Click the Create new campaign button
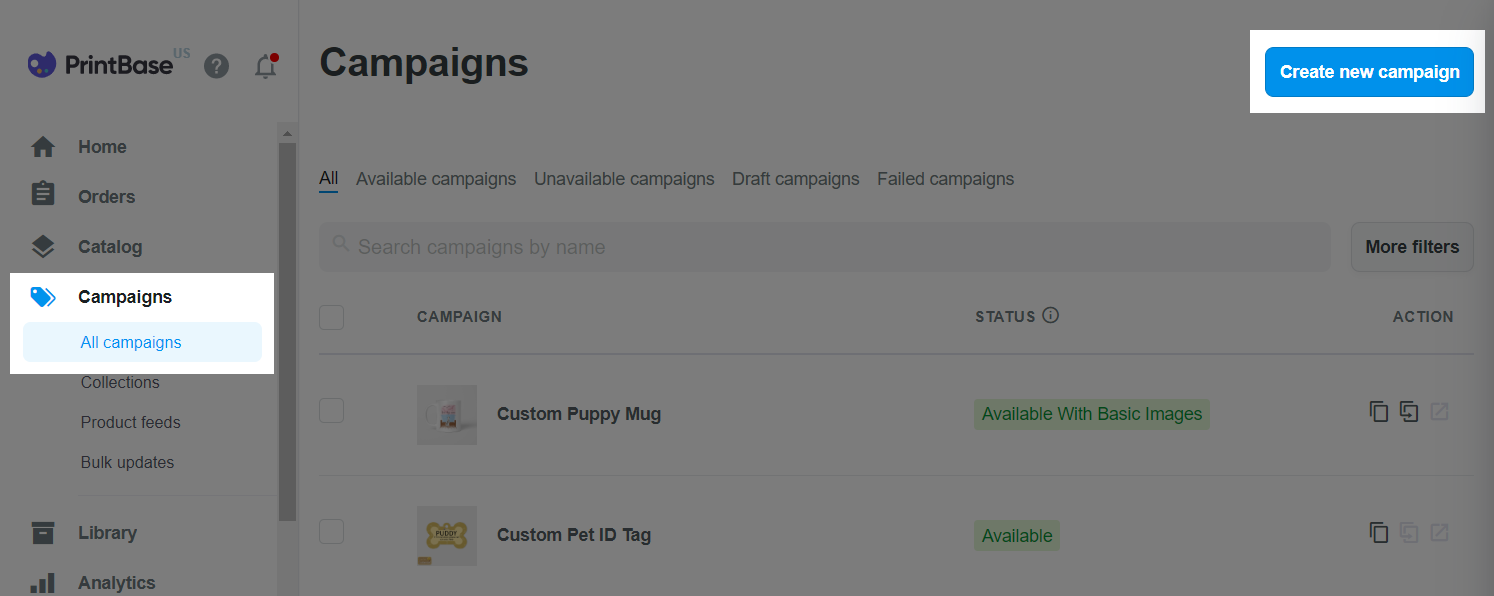This screenshot has height=596, width=1494. tap(1369, 72)
